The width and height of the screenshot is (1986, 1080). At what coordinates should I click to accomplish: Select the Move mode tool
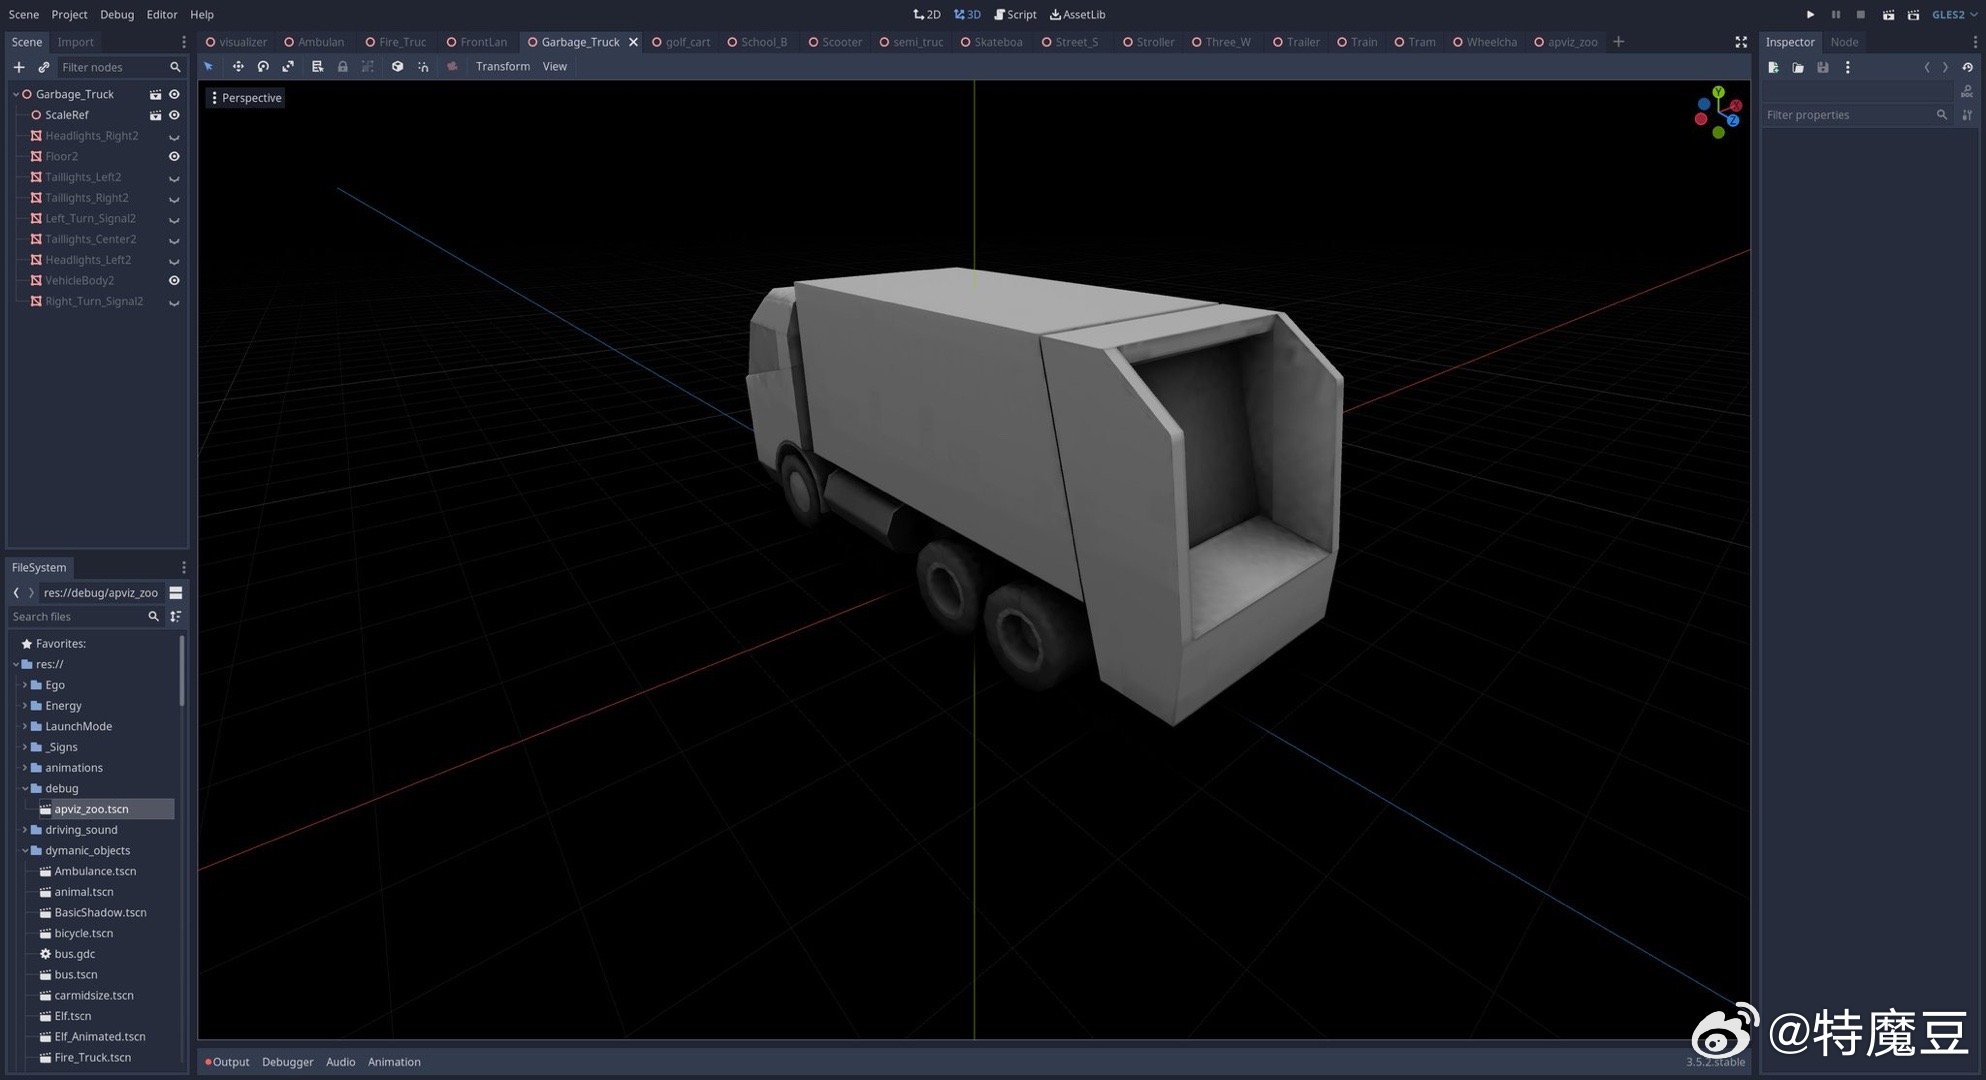238,66
